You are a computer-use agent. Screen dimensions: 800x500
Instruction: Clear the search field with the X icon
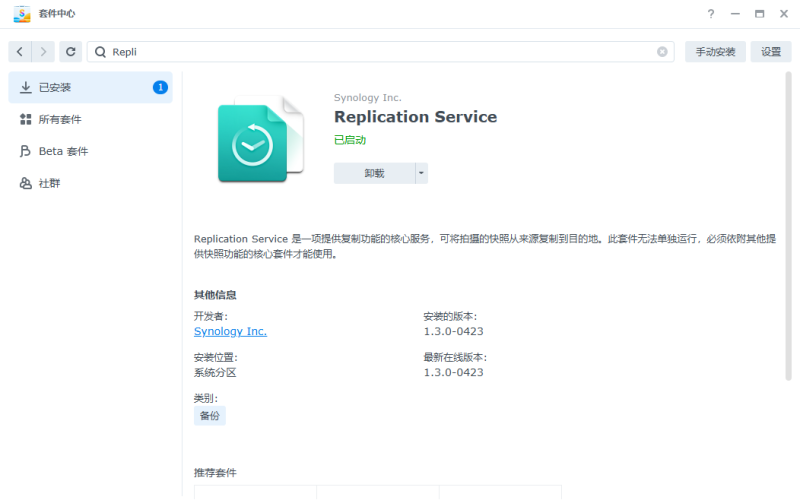[662, 52]
